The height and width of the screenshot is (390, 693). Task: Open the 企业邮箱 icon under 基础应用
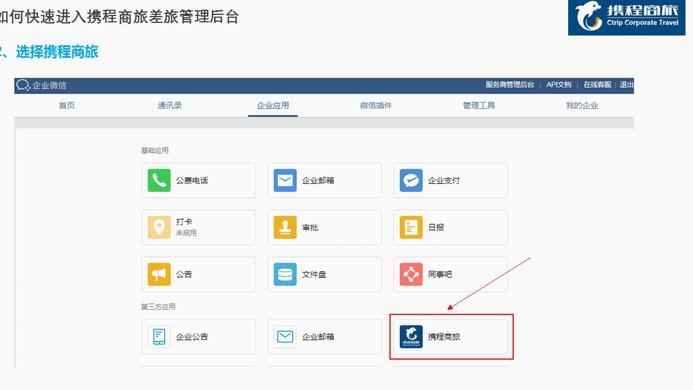point(285,180)
